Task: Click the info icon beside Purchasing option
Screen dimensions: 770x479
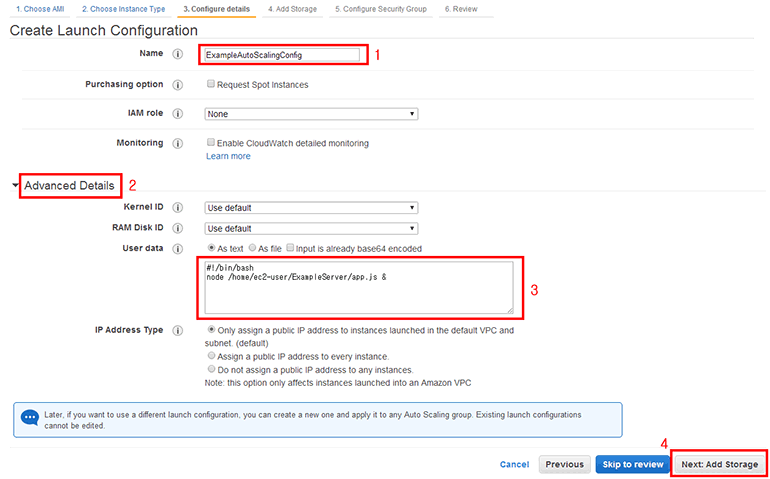Action: 177,85
